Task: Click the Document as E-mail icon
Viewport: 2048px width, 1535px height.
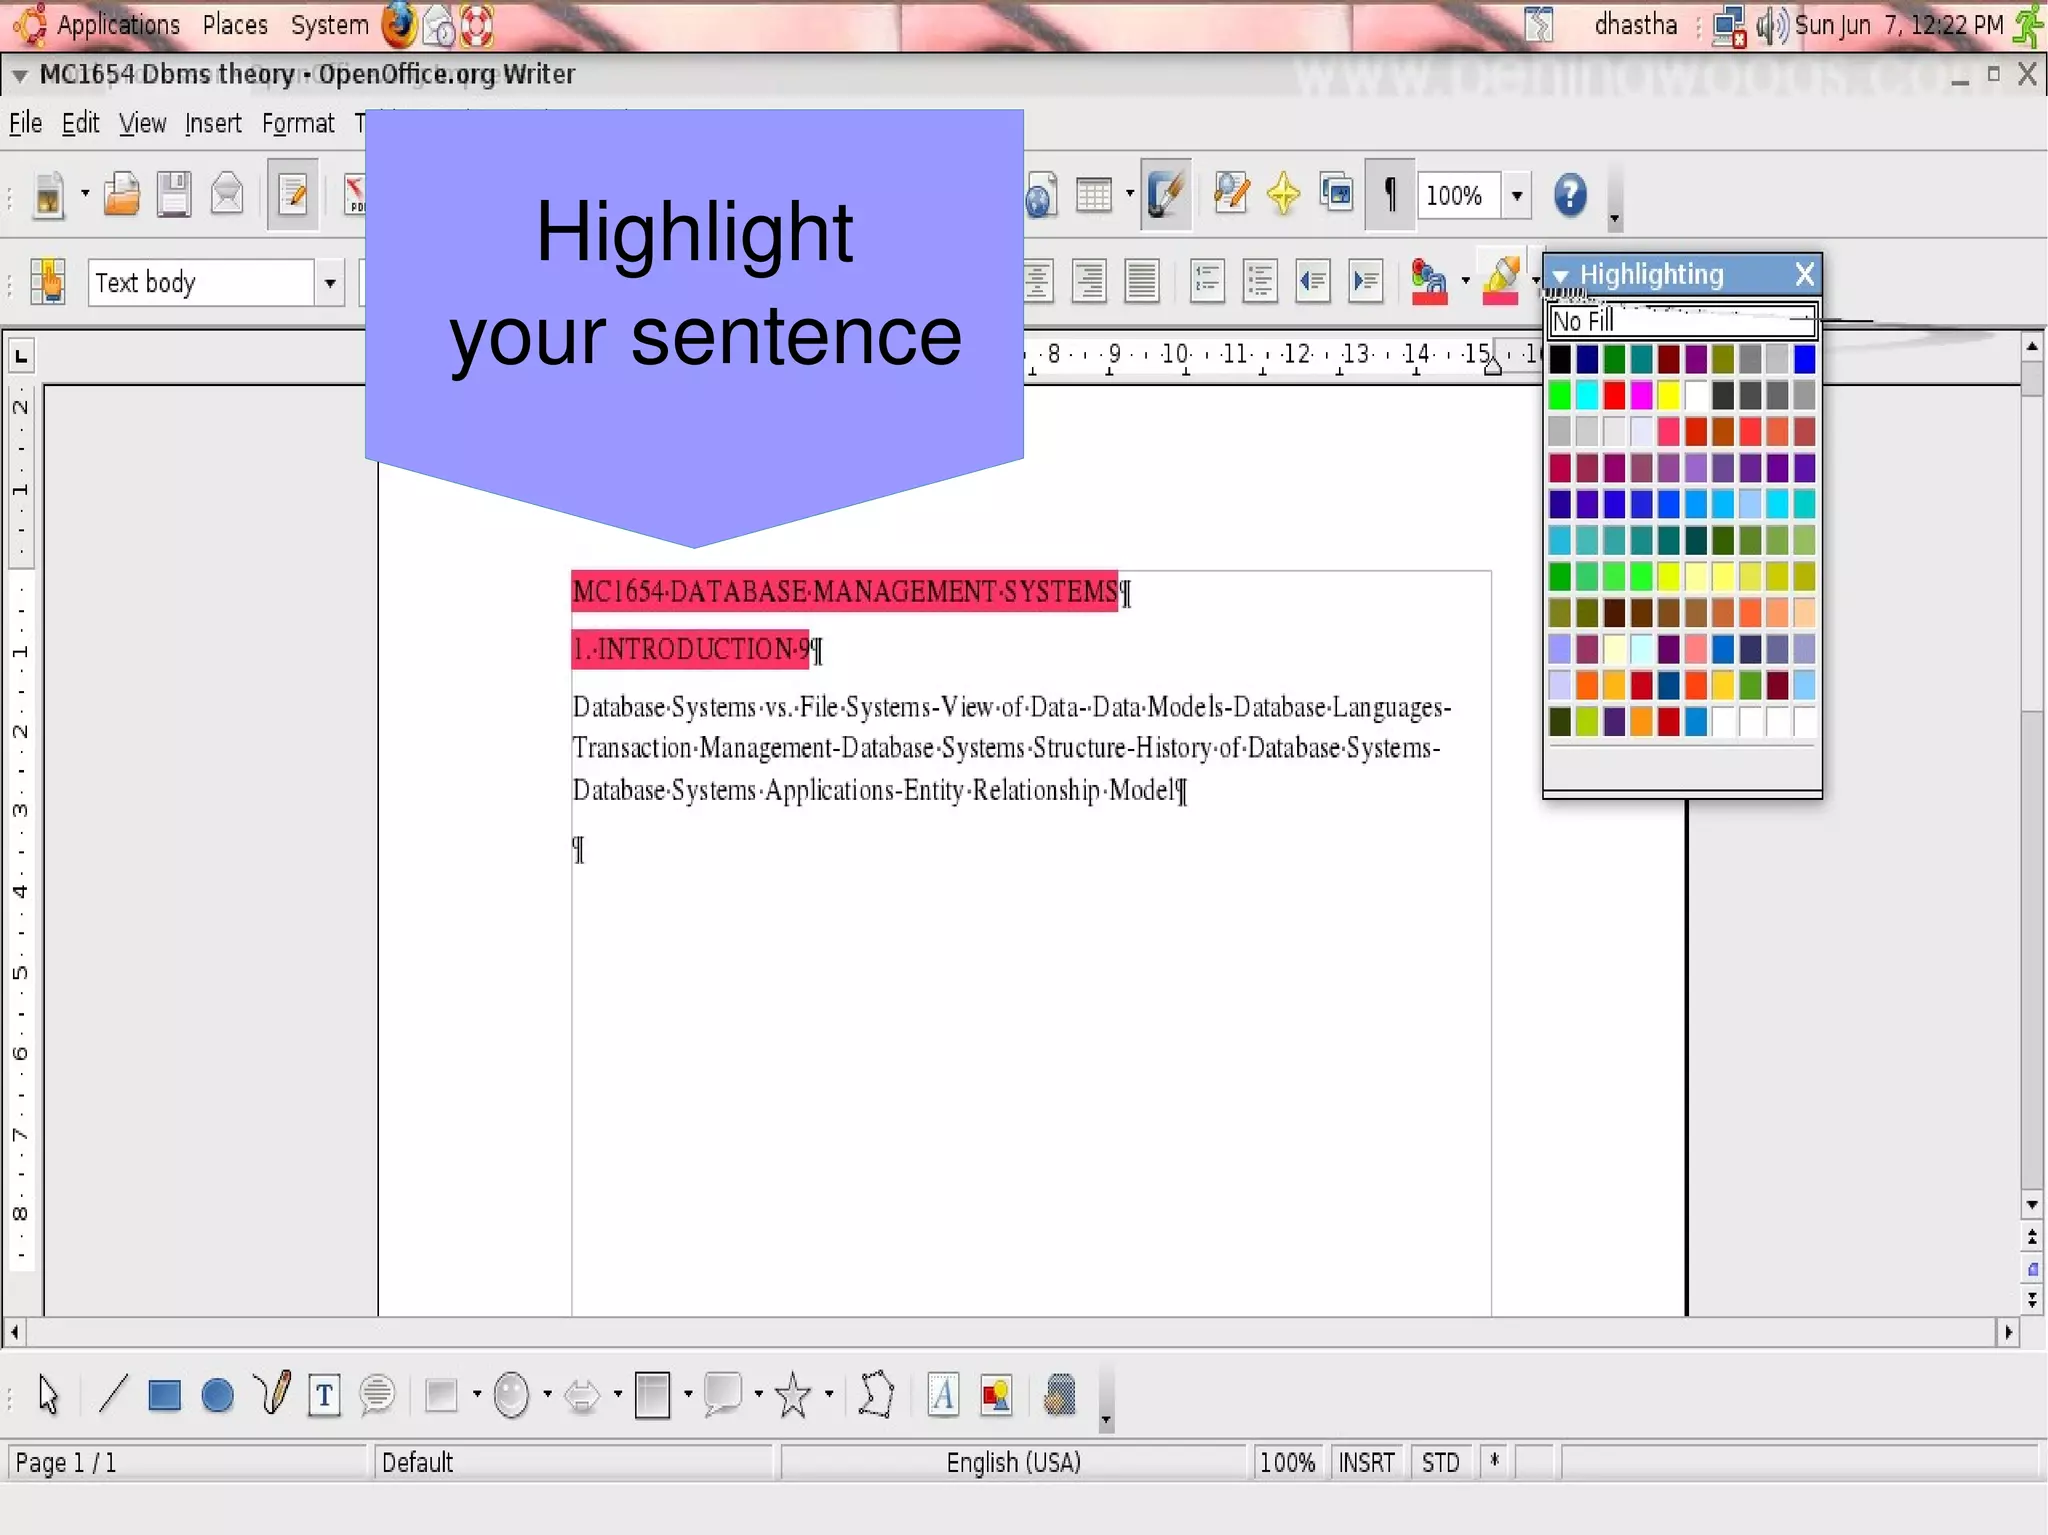Action: tap(227, 194)
